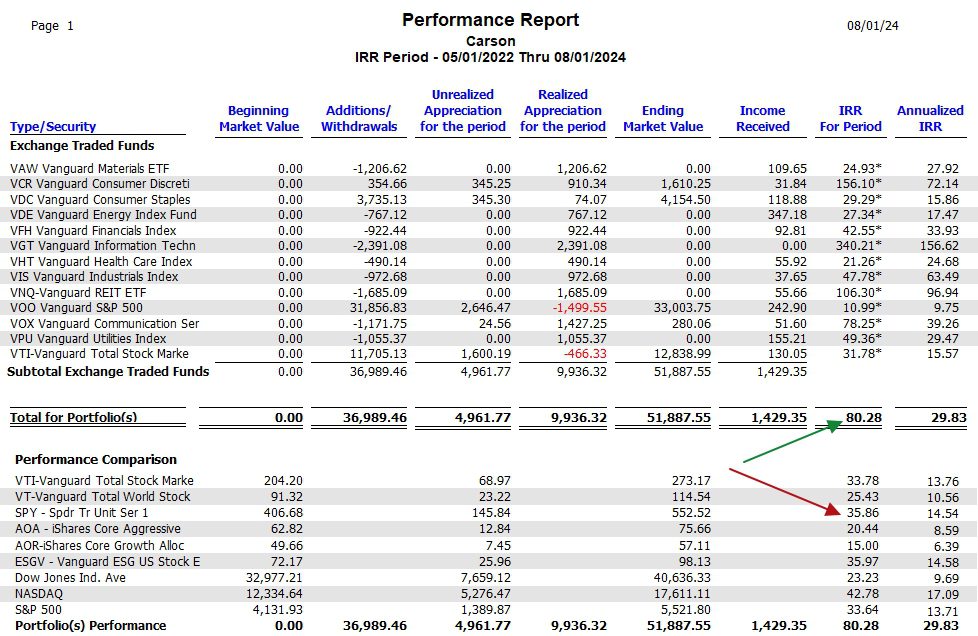Select SPY - Spdr Tr Unit Ser 1 row

tap(488, 513)
